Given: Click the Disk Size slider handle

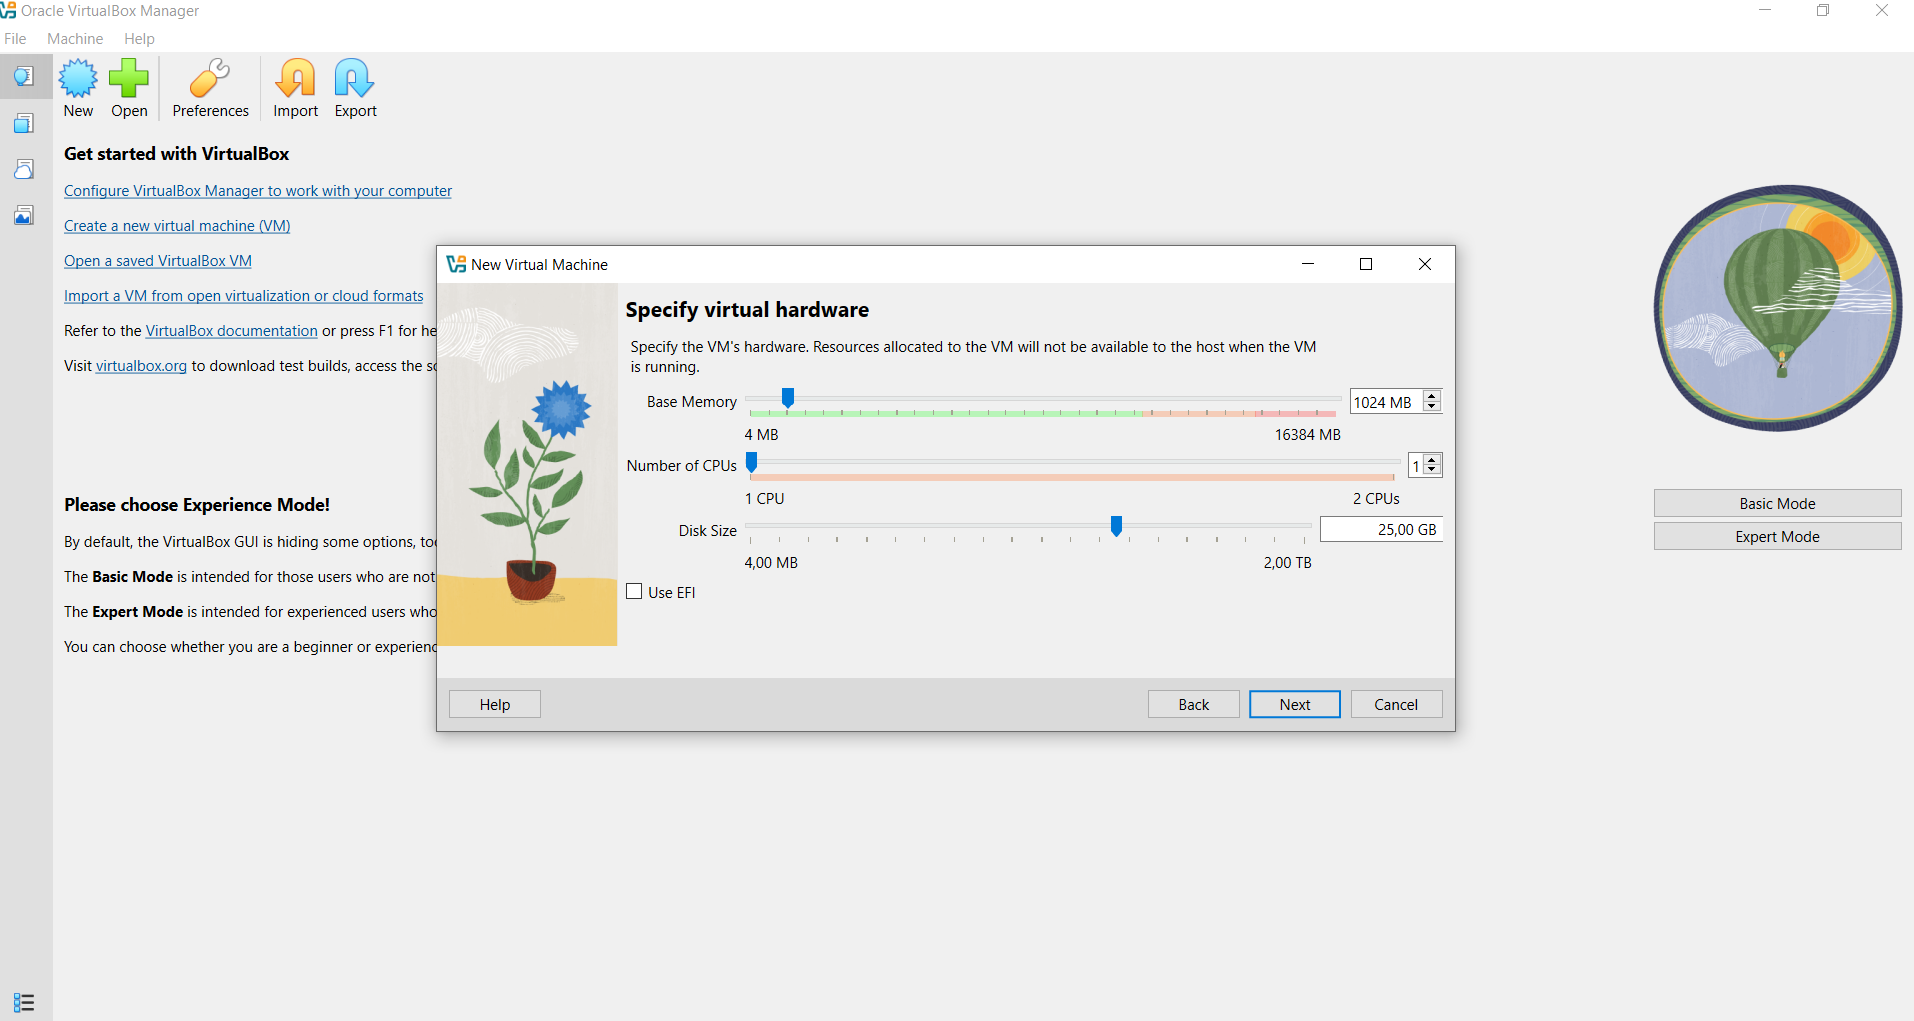Looking at the screenshot, I should 1116,525.
